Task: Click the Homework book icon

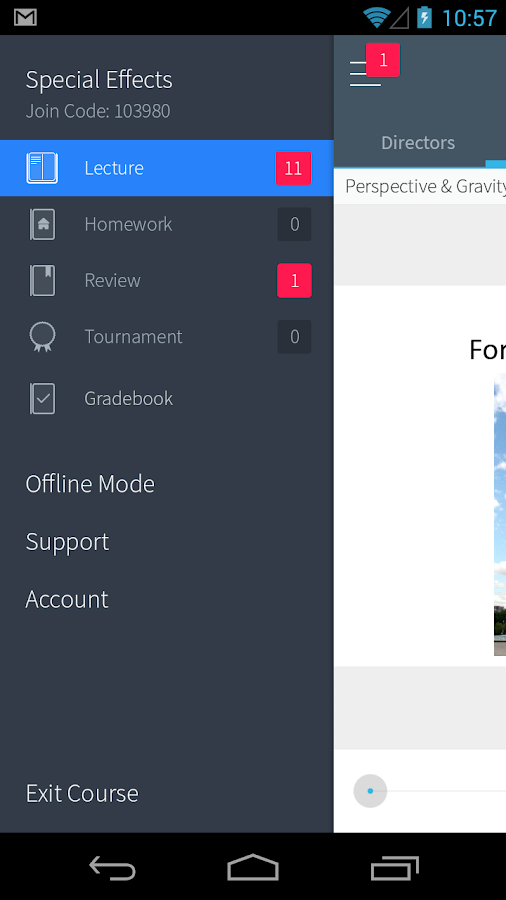Action: point(42,224)
